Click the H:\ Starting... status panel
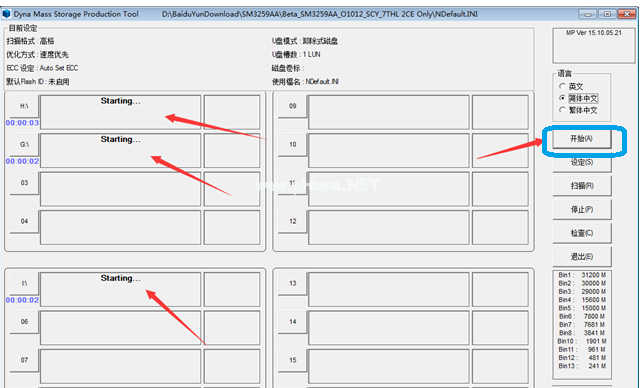The height and width of the screenshot is (388, 644). click(x=120, y=112)
